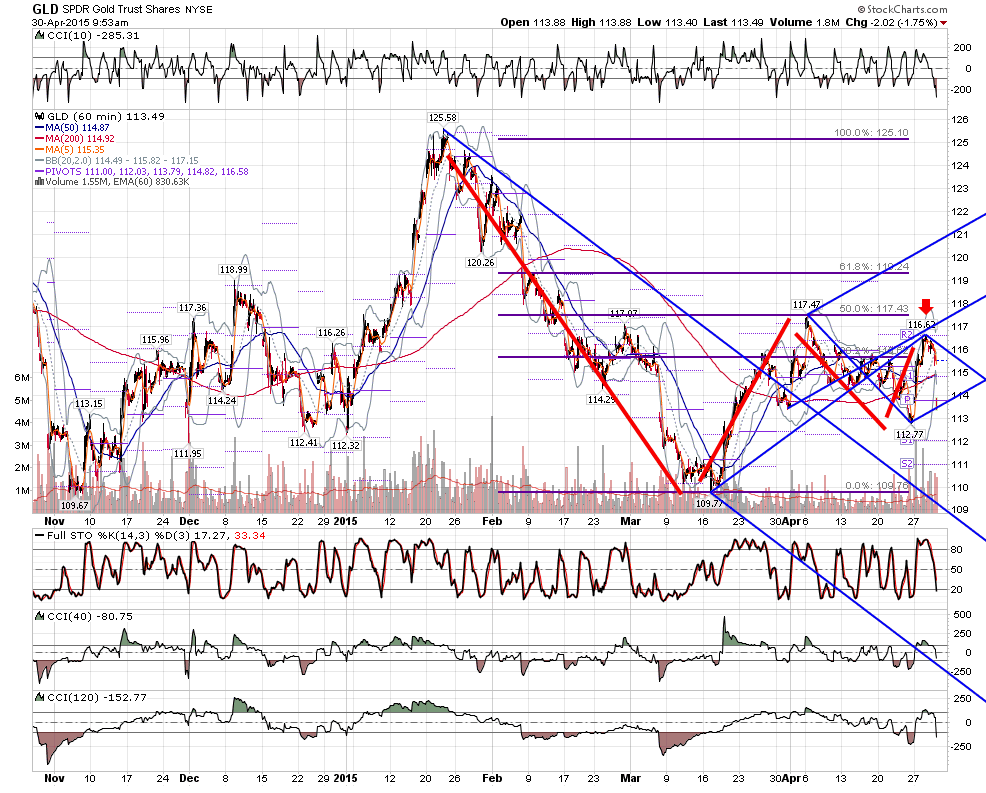Click the CCI(120) indicator panel icon
The width and height of the screenshot is (986, 793).
tap(40, 697)
